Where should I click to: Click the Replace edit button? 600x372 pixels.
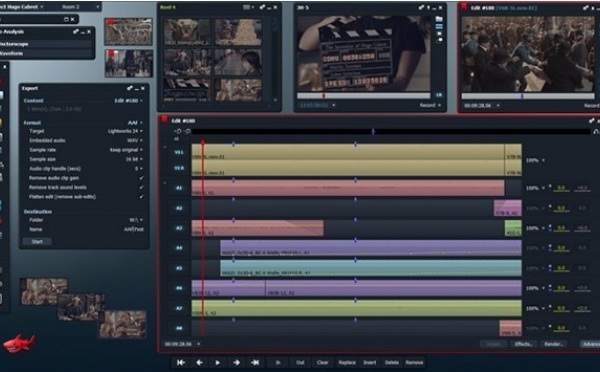[x=347, y=362]
